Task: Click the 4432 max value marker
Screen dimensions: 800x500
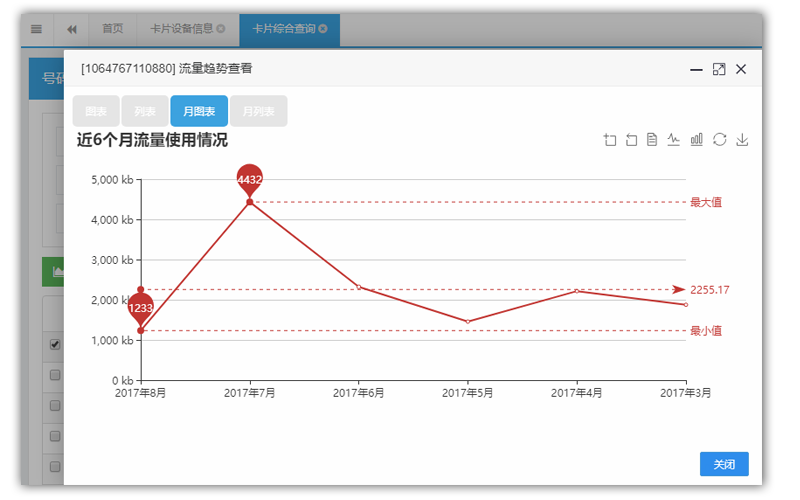Action: click(249, 180)
